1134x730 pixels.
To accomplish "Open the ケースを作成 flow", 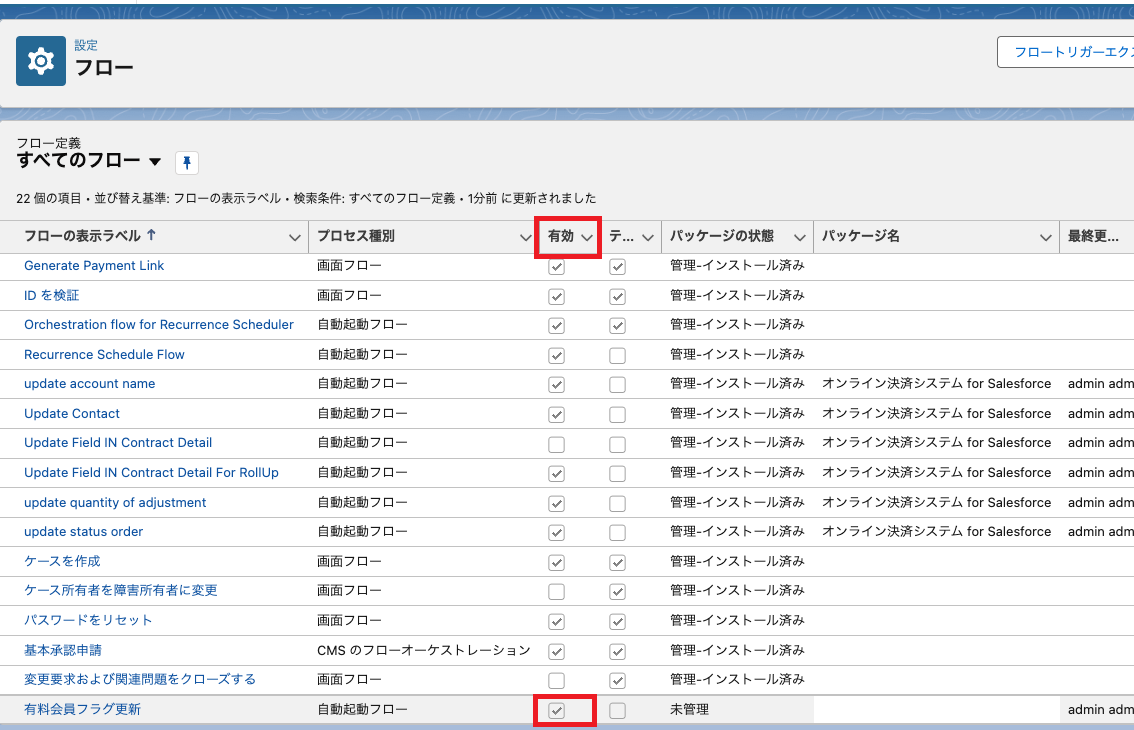I will tap(62, 561).
